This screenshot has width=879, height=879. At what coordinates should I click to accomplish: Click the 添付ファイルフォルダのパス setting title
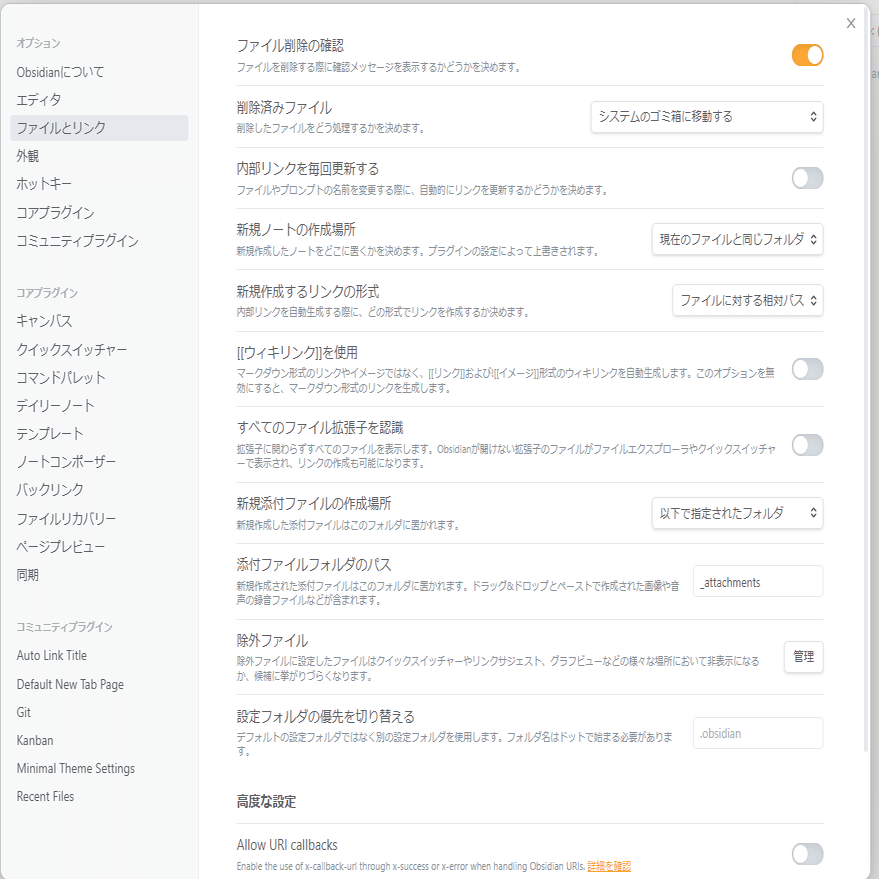(x=314, y=565)
